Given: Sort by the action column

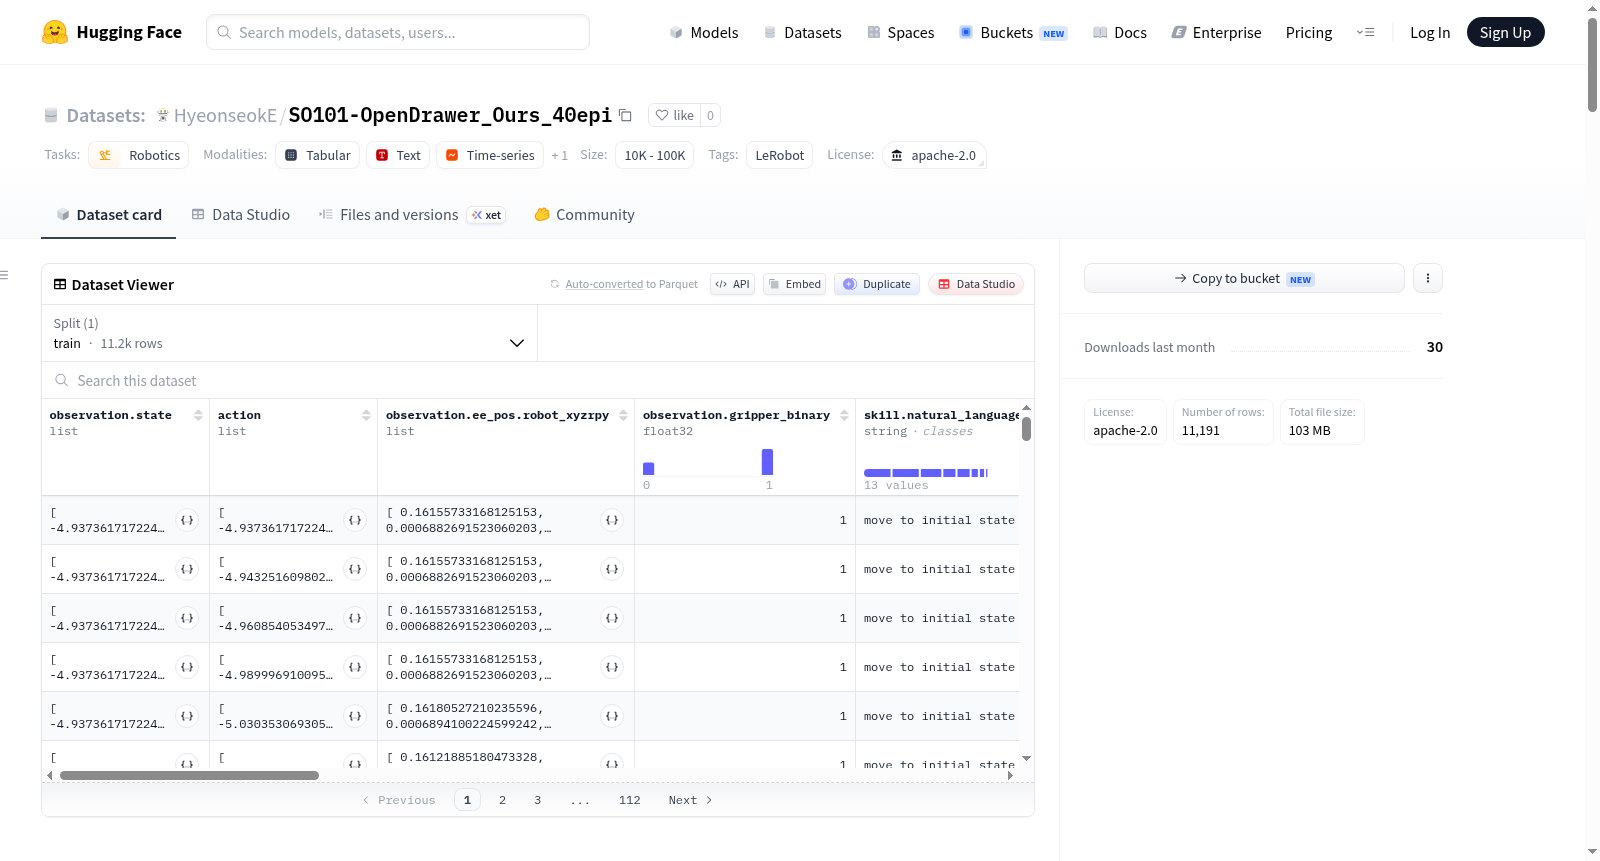Looking at the screenshot, I should pos(366,415).
